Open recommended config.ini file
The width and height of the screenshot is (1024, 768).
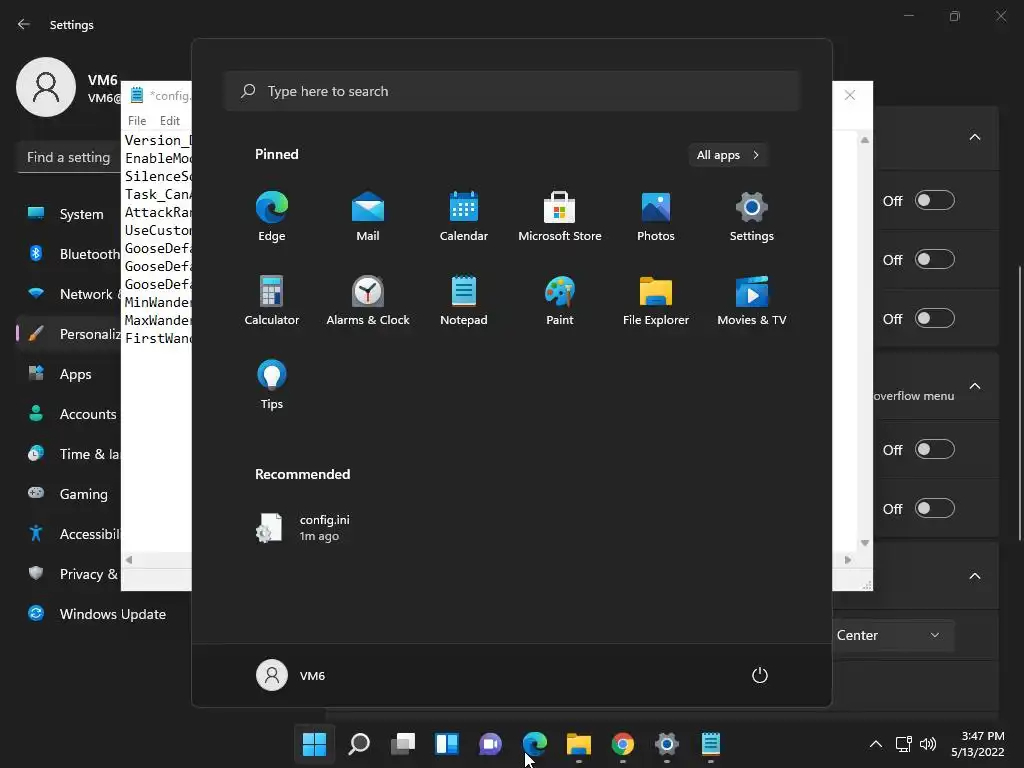304,528
